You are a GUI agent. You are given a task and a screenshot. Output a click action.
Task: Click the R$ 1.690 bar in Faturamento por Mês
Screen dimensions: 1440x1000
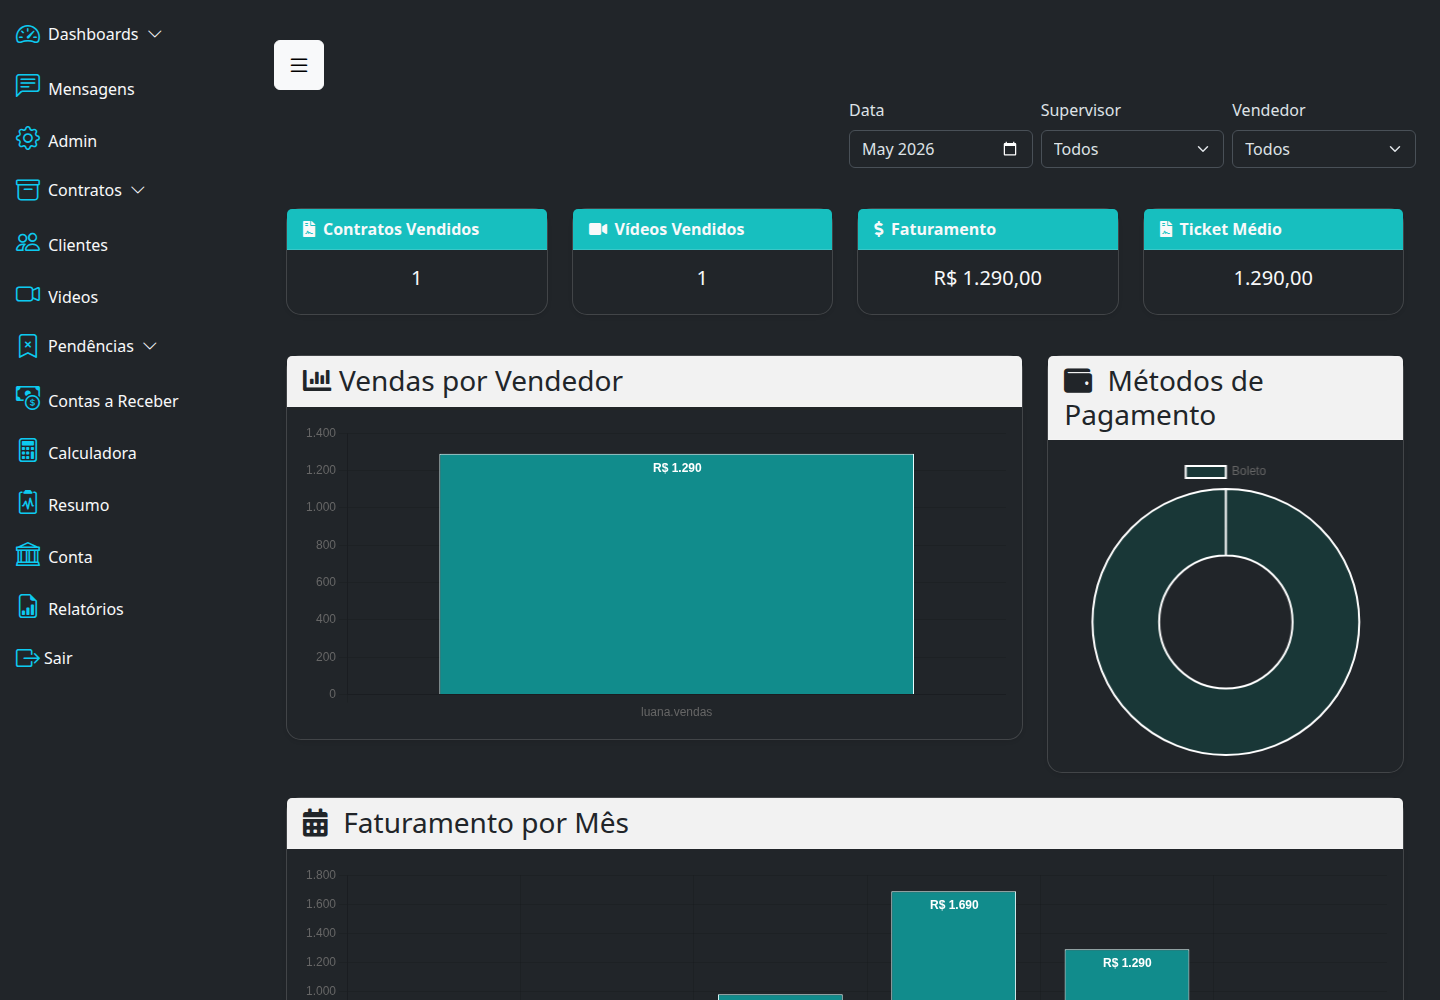[x=953, y=945]
